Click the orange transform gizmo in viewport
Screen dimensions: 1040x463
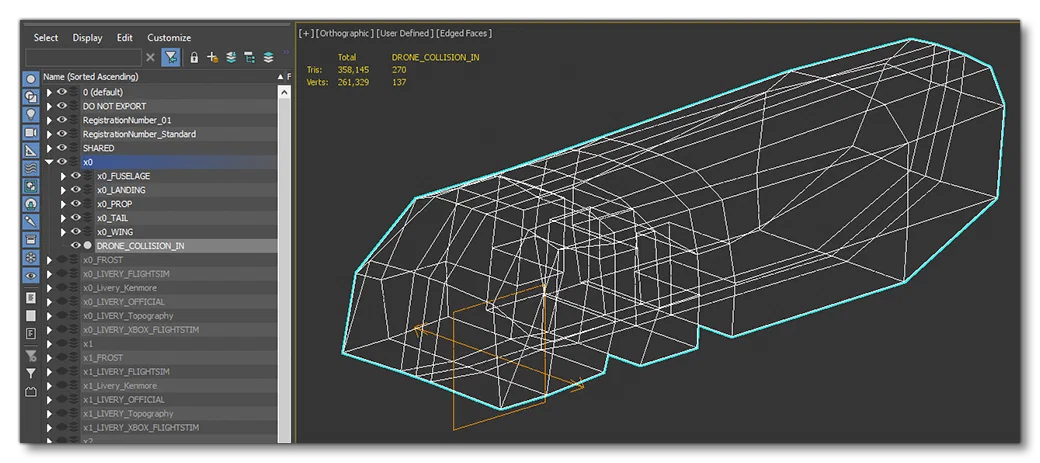pos(499,358)
